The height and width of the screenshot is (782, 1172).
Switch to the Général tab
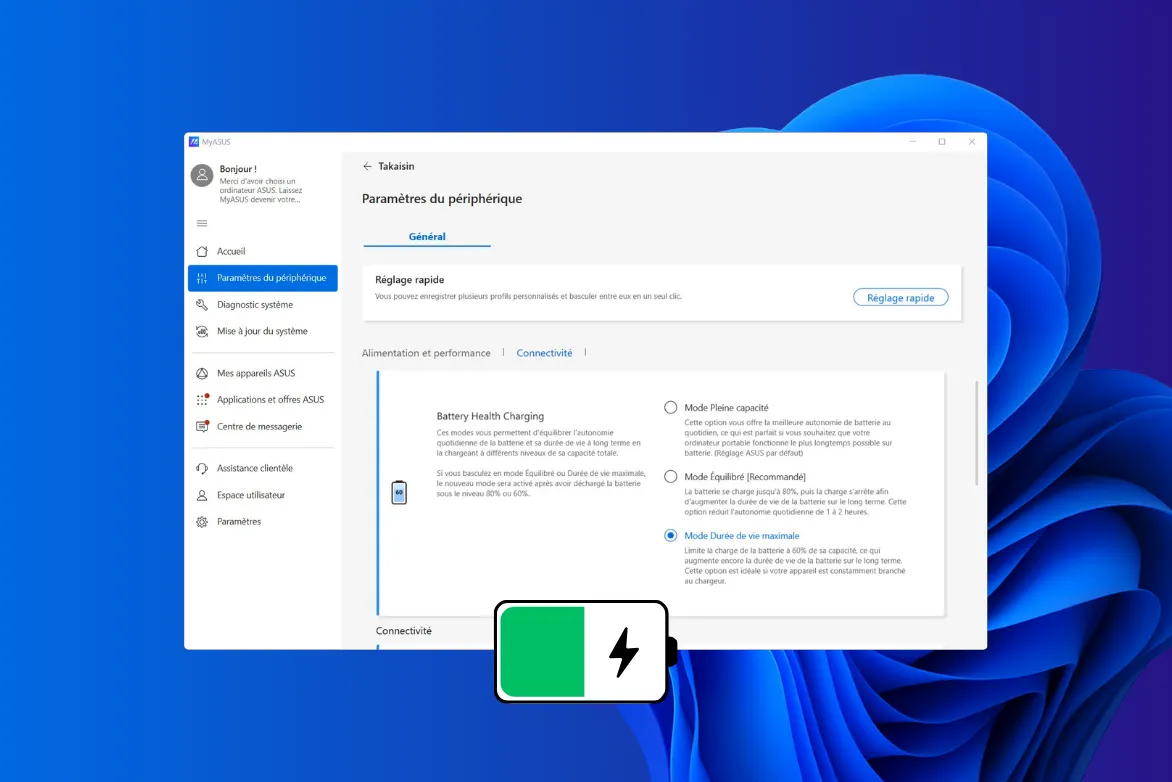(427, 237)
